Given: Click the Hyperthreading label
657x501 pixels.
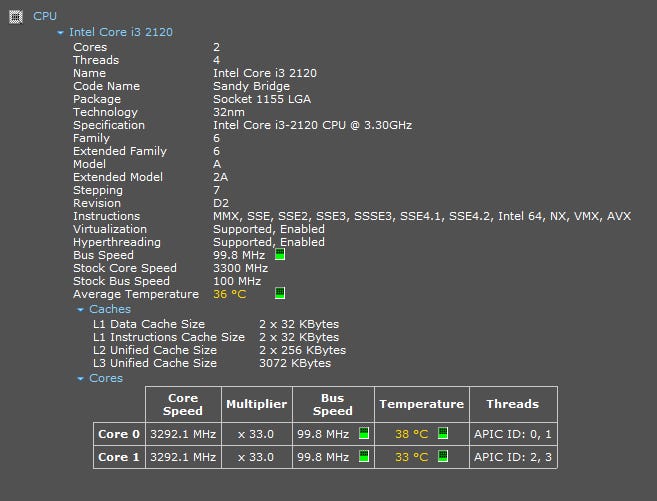Looking at the screenshot, I should (x=117, y=242).
